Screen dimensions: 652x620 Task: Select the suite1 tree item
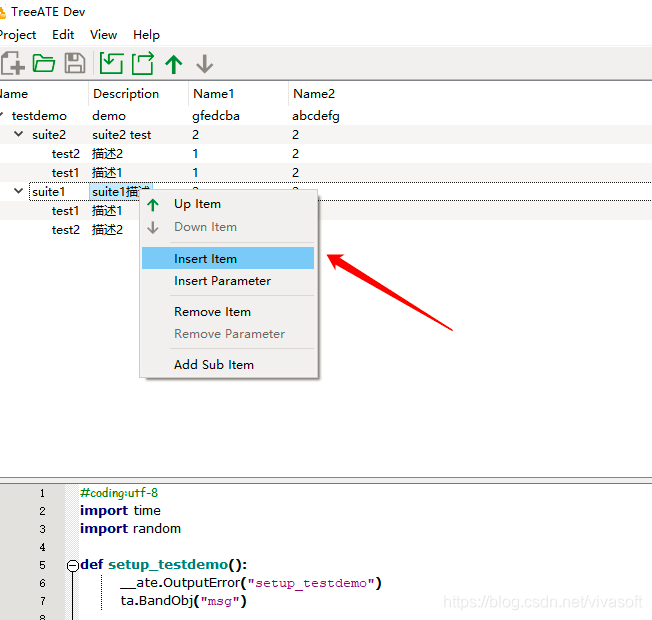click(49, 192)
